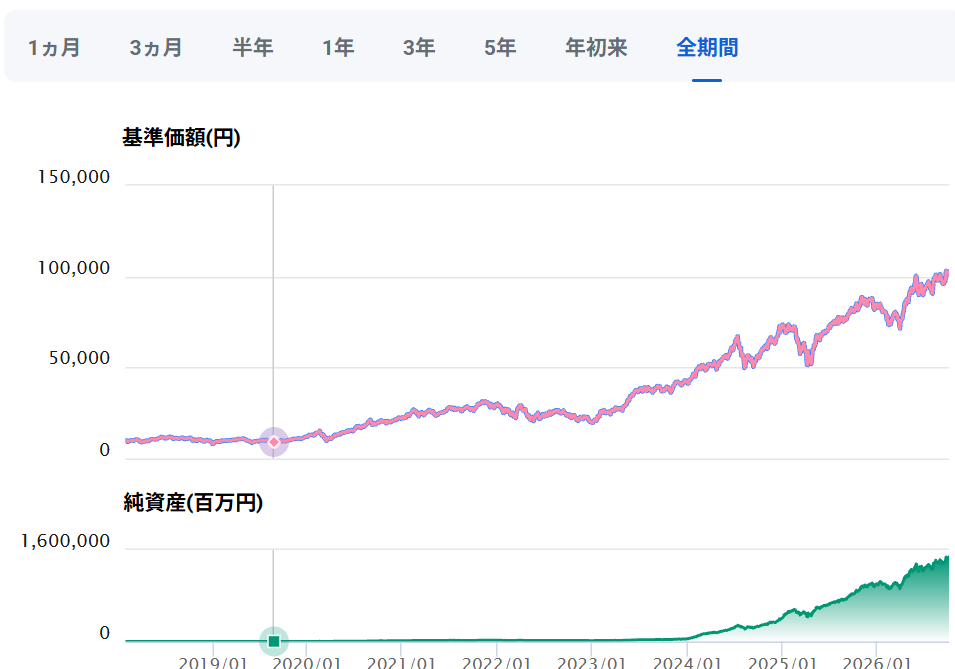Click the 2020/01 date label
This screenshot has height=669, width=955.
click(307, 663)
